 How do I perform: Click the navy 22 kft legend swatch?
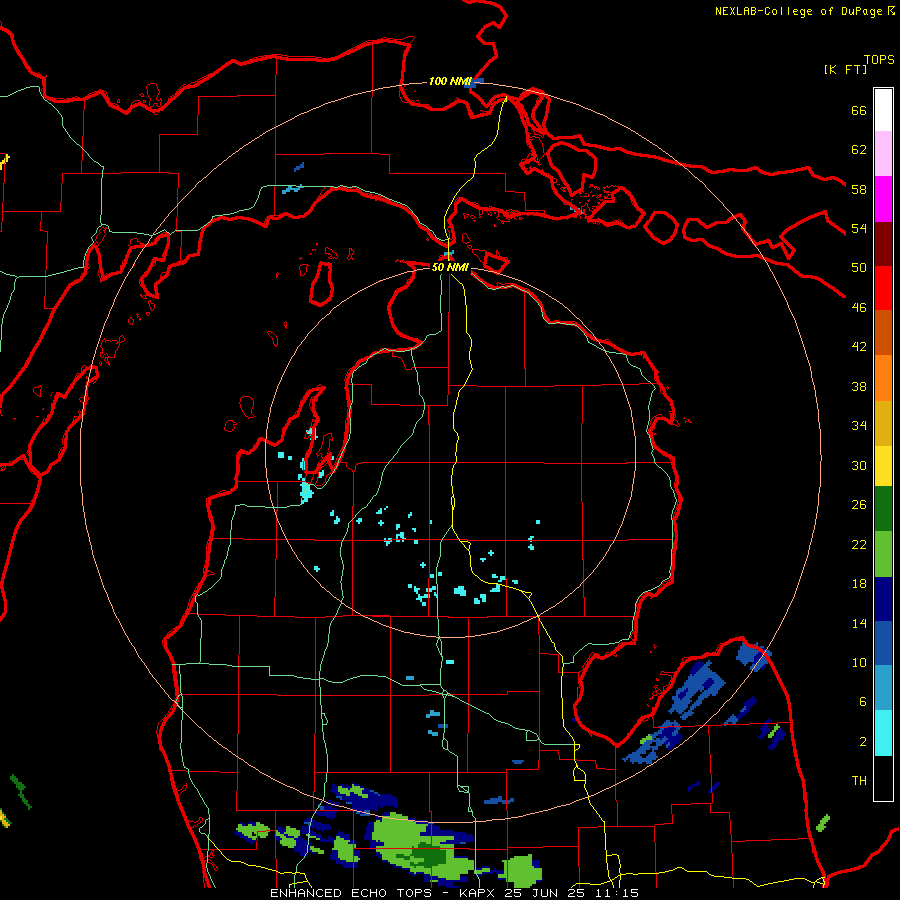(883, 599)
